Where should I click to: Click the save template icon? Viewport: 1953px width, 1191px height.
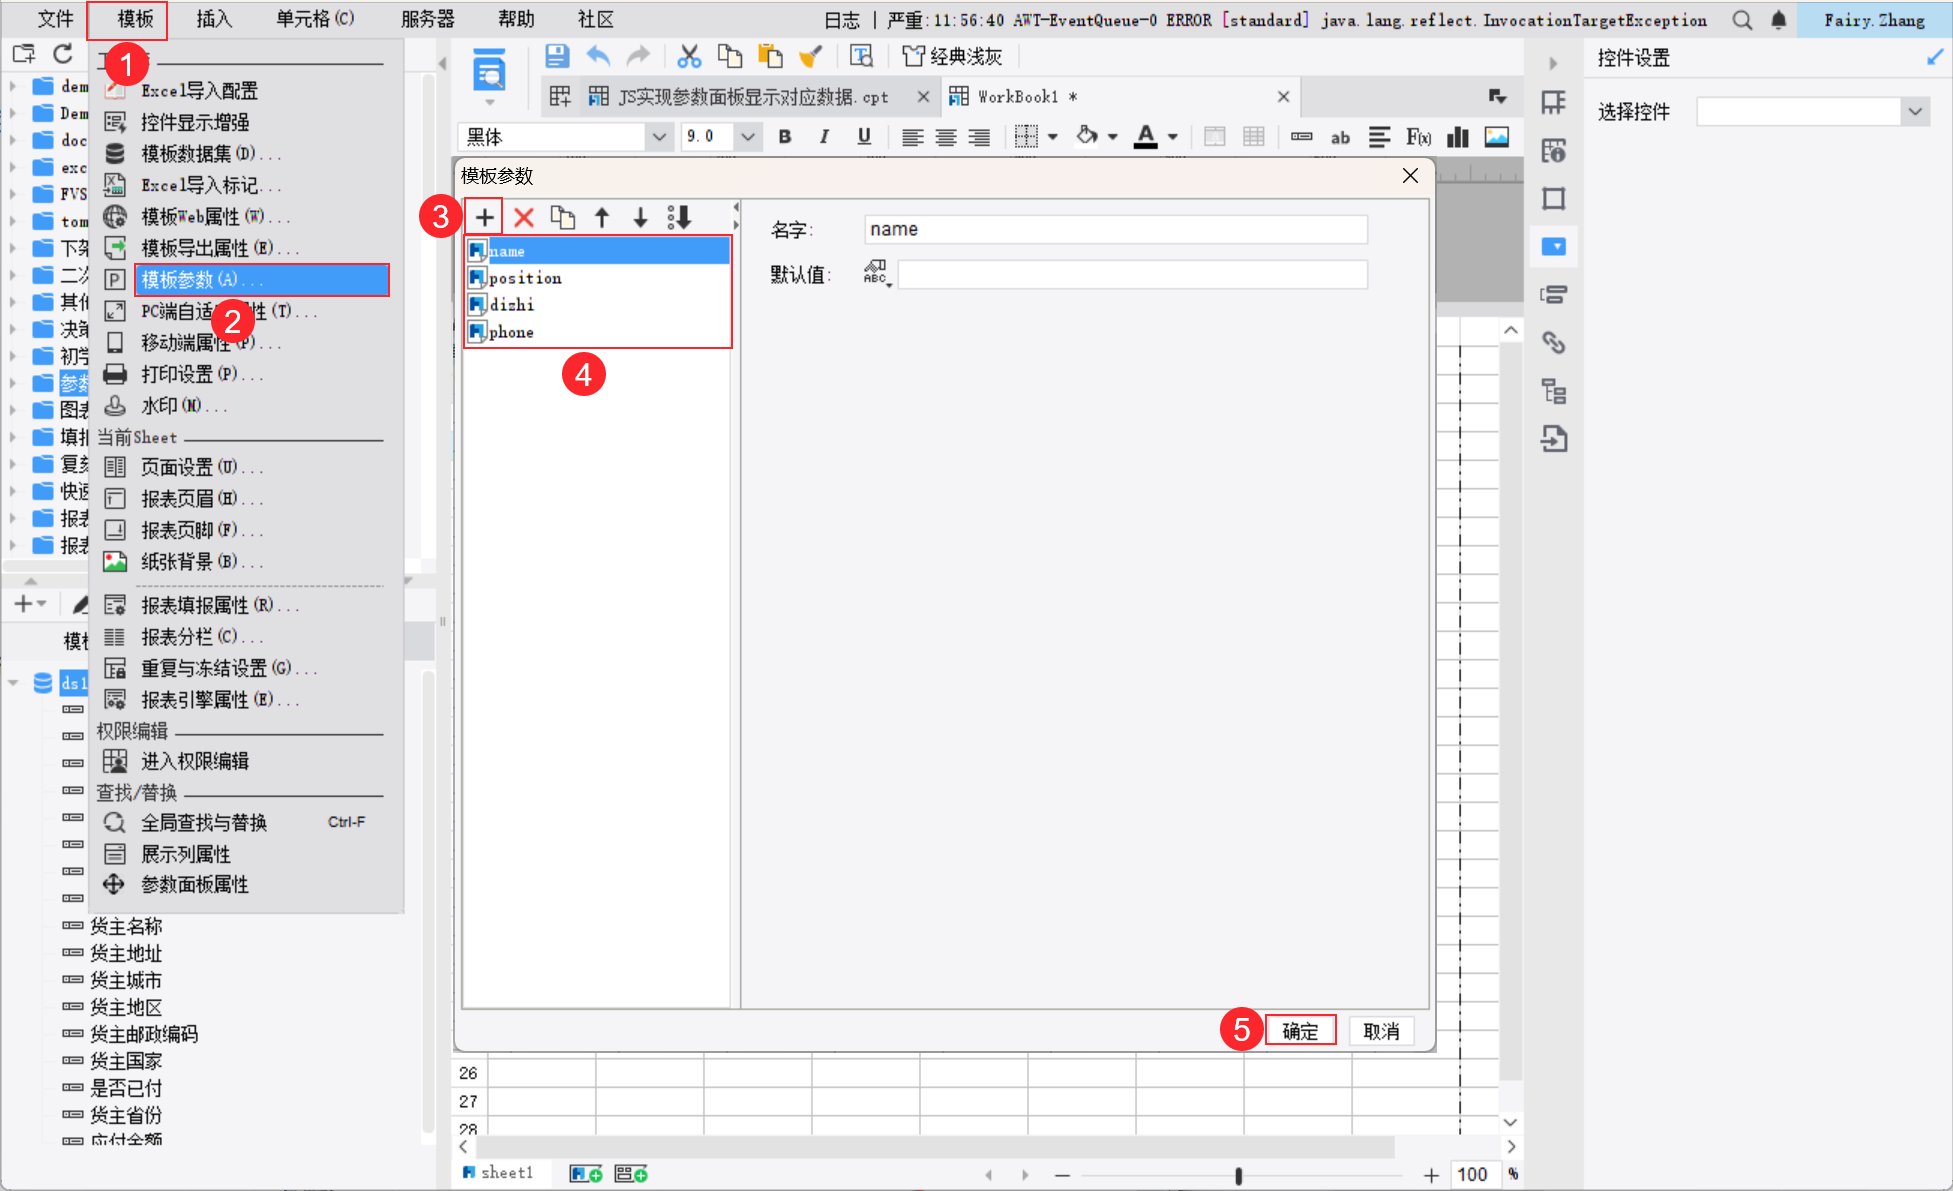coord(557,56)
